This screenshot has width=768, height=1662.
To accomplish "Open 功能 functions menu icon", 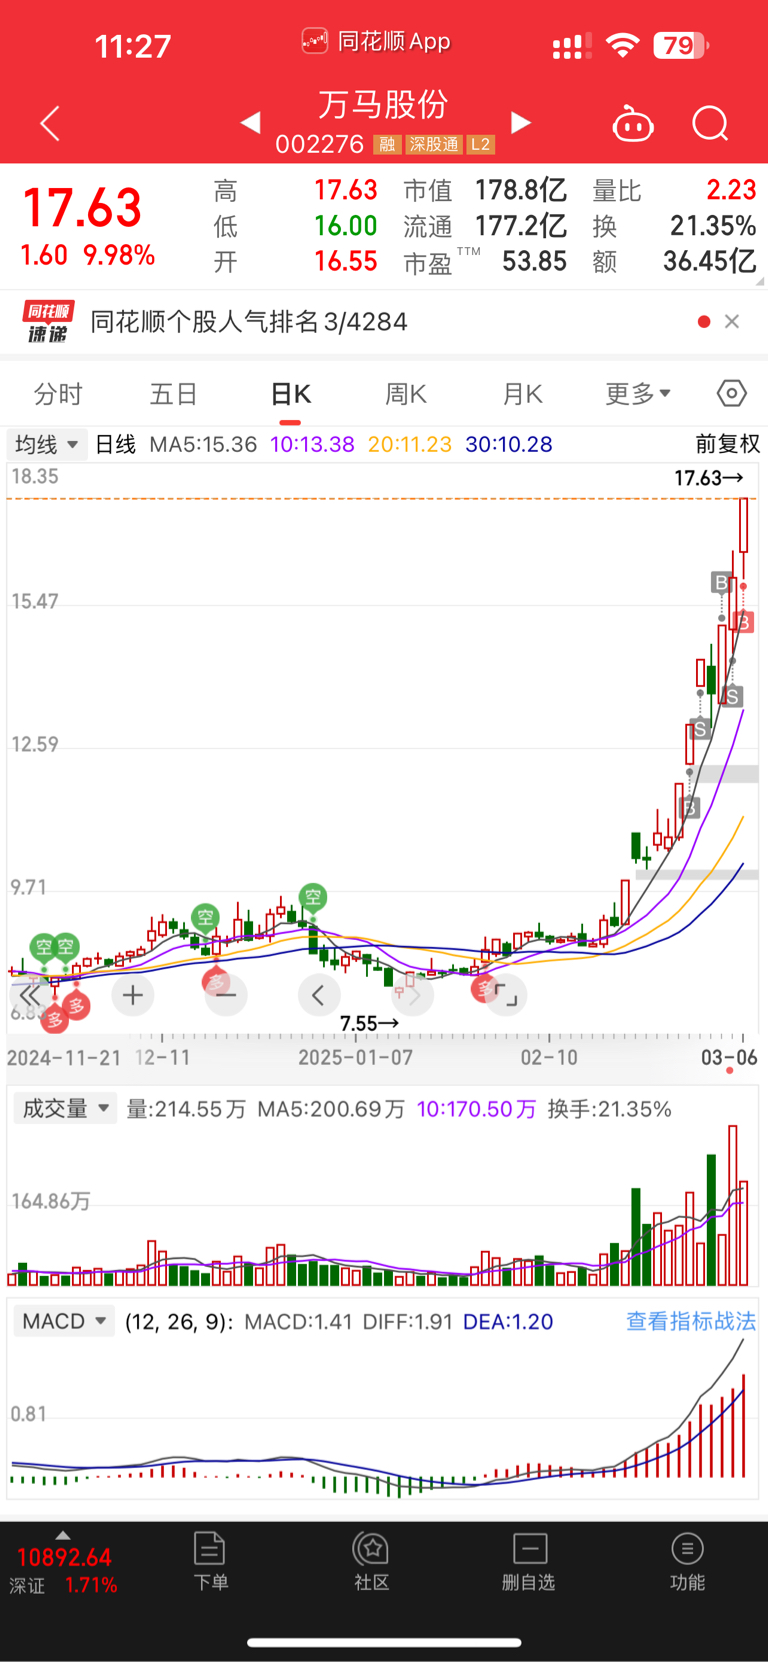I will 687,1561.
